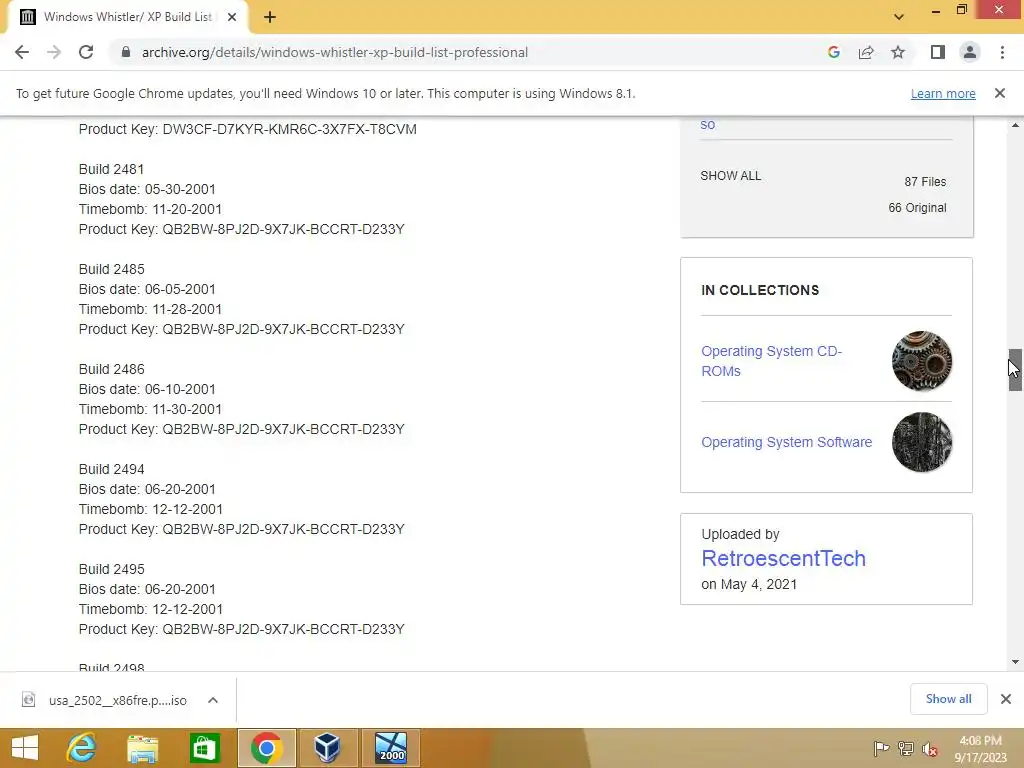
Task: Click the 'IN COLLECTIONS' heading
Action: click(760, 290)
